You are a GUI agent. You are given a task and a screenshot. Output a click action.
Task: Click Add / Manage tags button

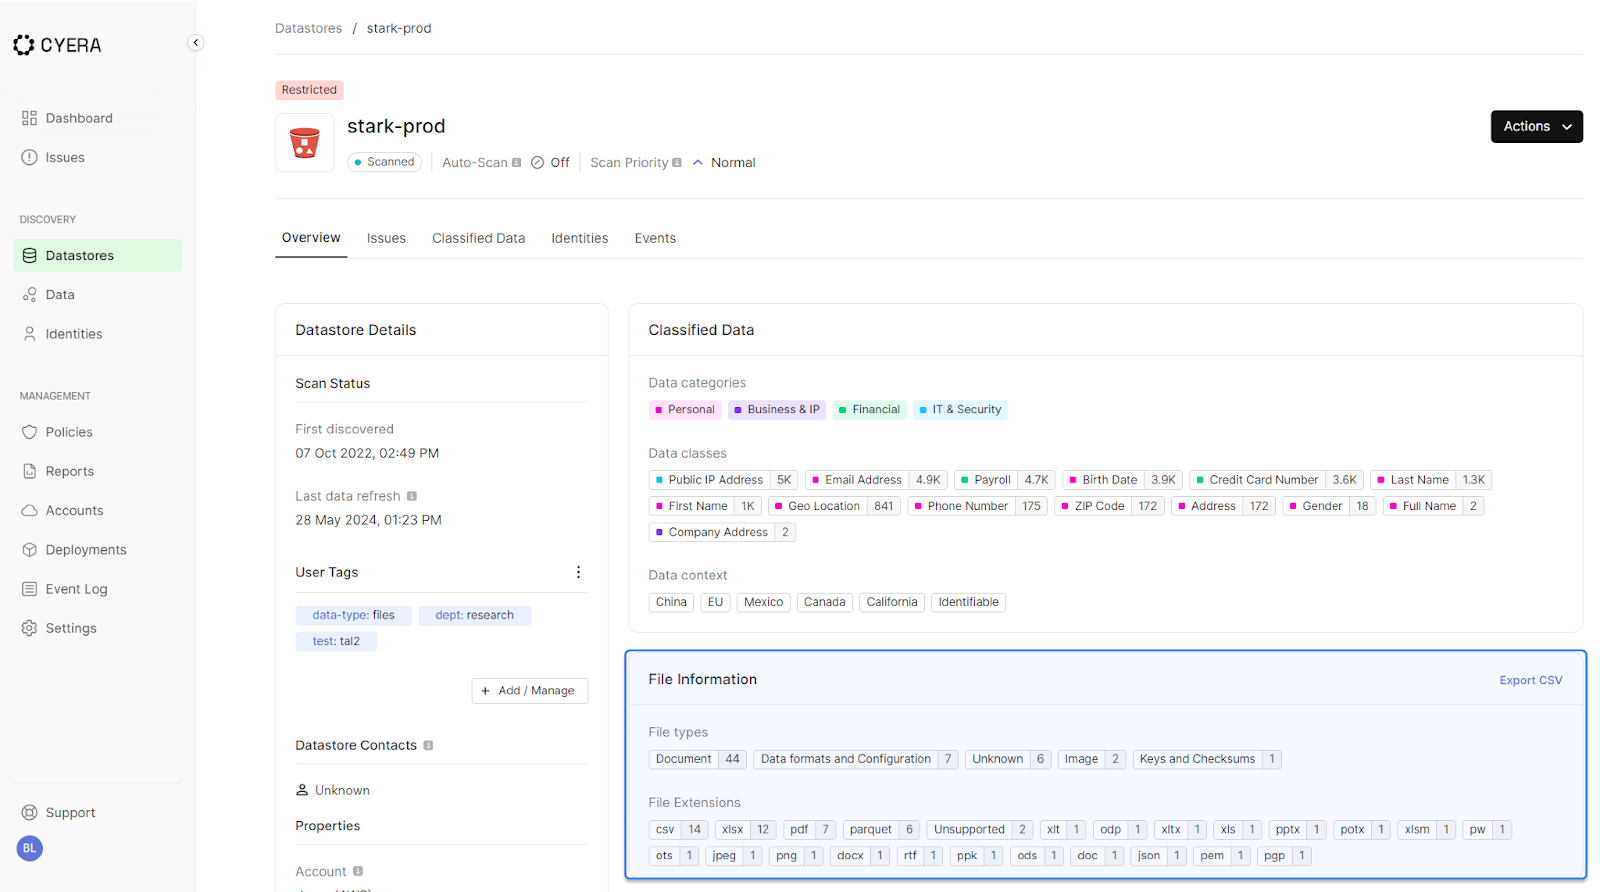pos(529,690)
